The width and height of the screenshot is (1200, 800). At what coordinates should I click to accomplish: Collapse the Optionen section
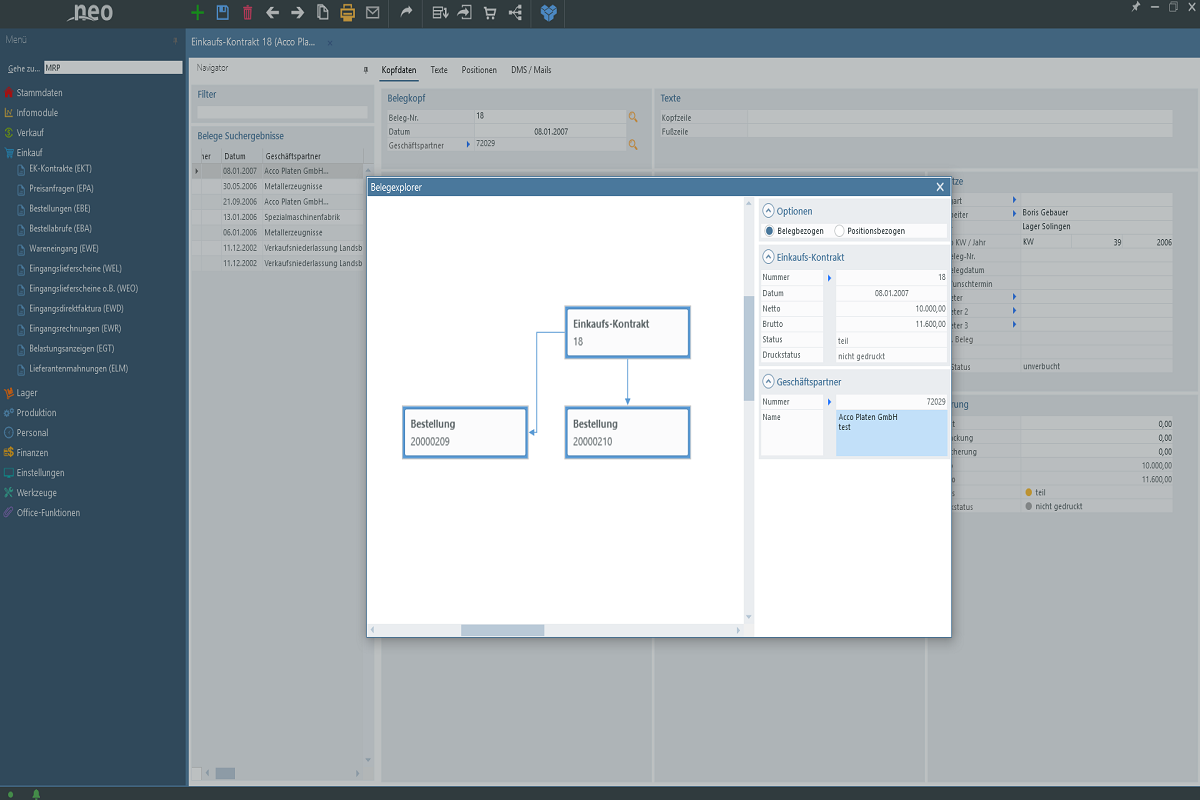768,211
